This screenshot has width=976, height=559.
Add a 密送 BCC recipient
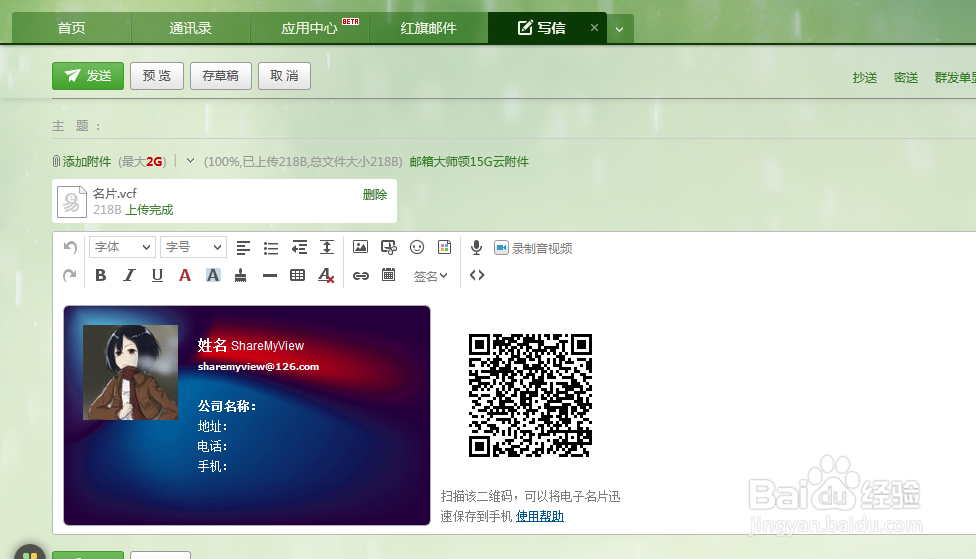(906, 77)
